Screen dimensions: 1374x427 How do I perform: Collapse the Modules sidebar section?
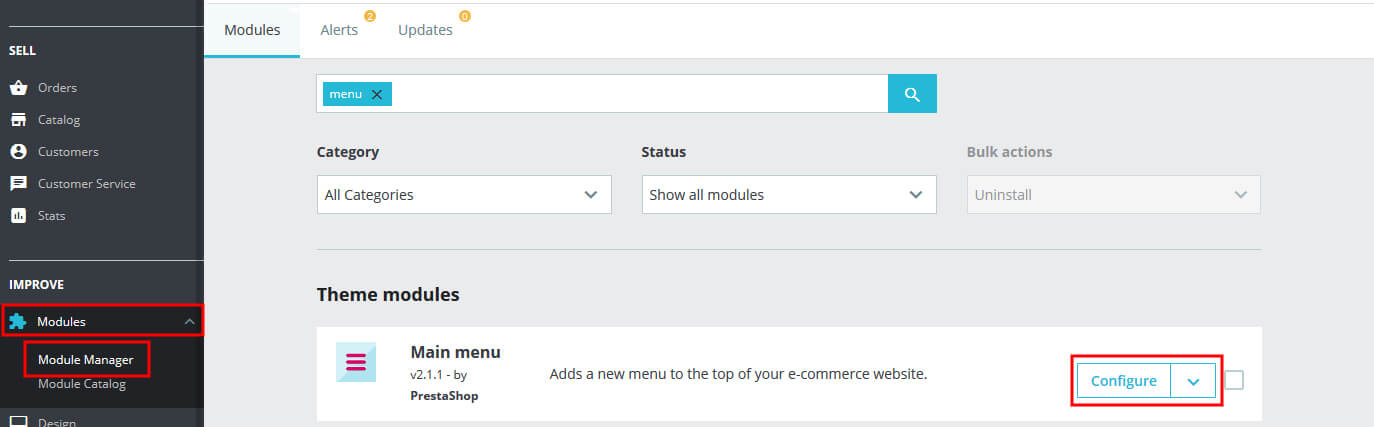[x=189, y=322]
